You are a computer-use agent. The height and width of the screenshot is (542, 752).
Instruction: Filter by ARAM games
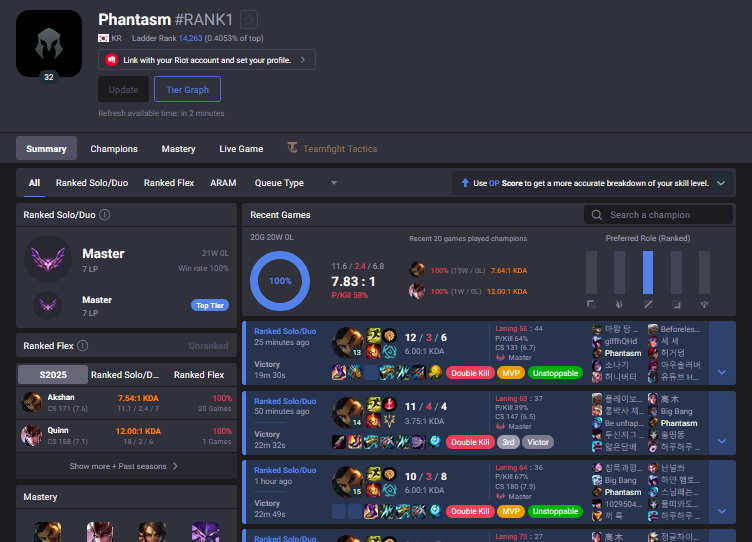(223, 183)
